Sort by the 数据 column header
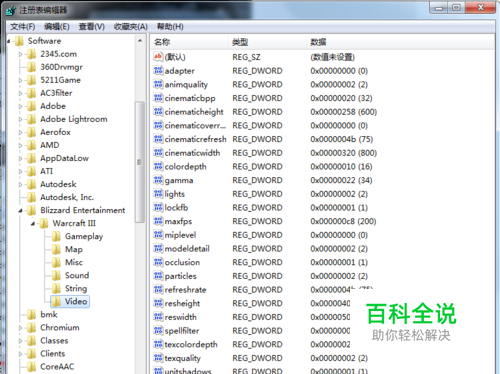 (400, 42)
